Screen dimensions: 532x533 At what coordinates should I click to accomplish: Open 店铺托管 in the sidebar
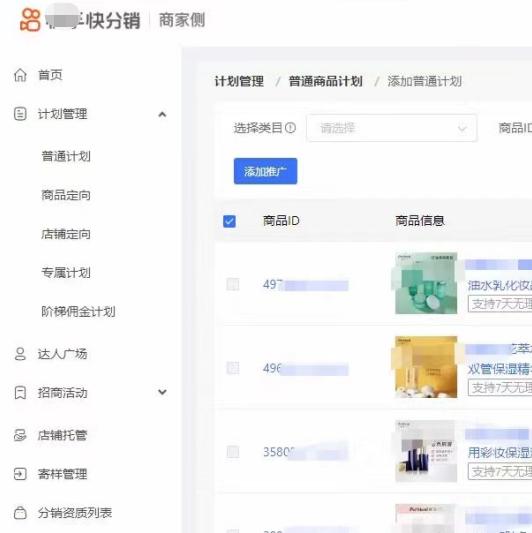tap(63, 435)
